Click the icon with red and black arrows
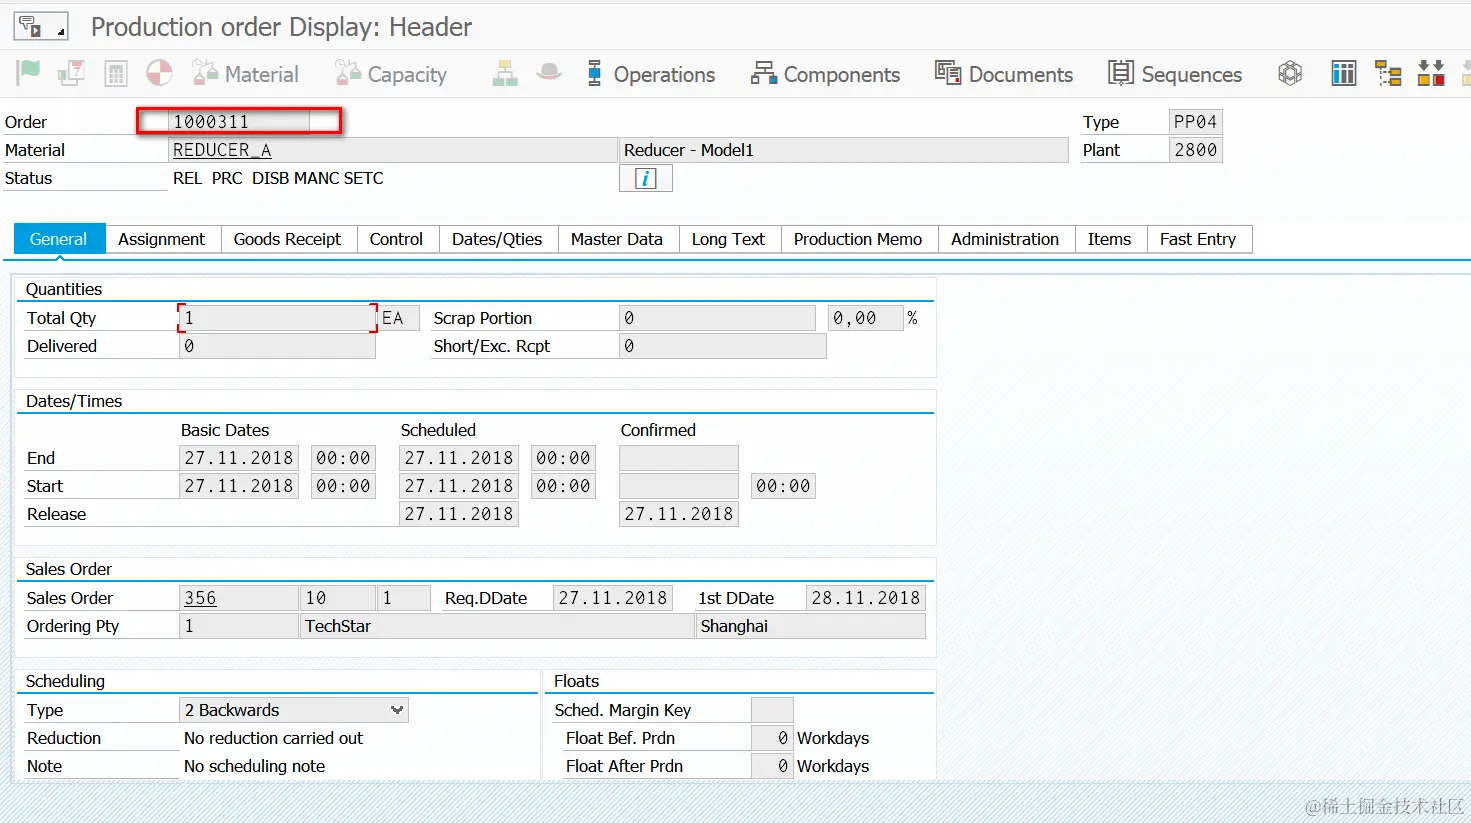Screen dimensions: 1471x823 click(1431, 73)
